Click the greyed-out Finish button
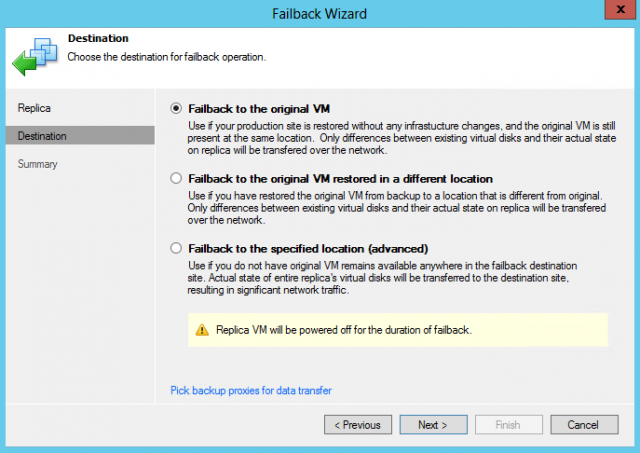 [x=508, y=425]
